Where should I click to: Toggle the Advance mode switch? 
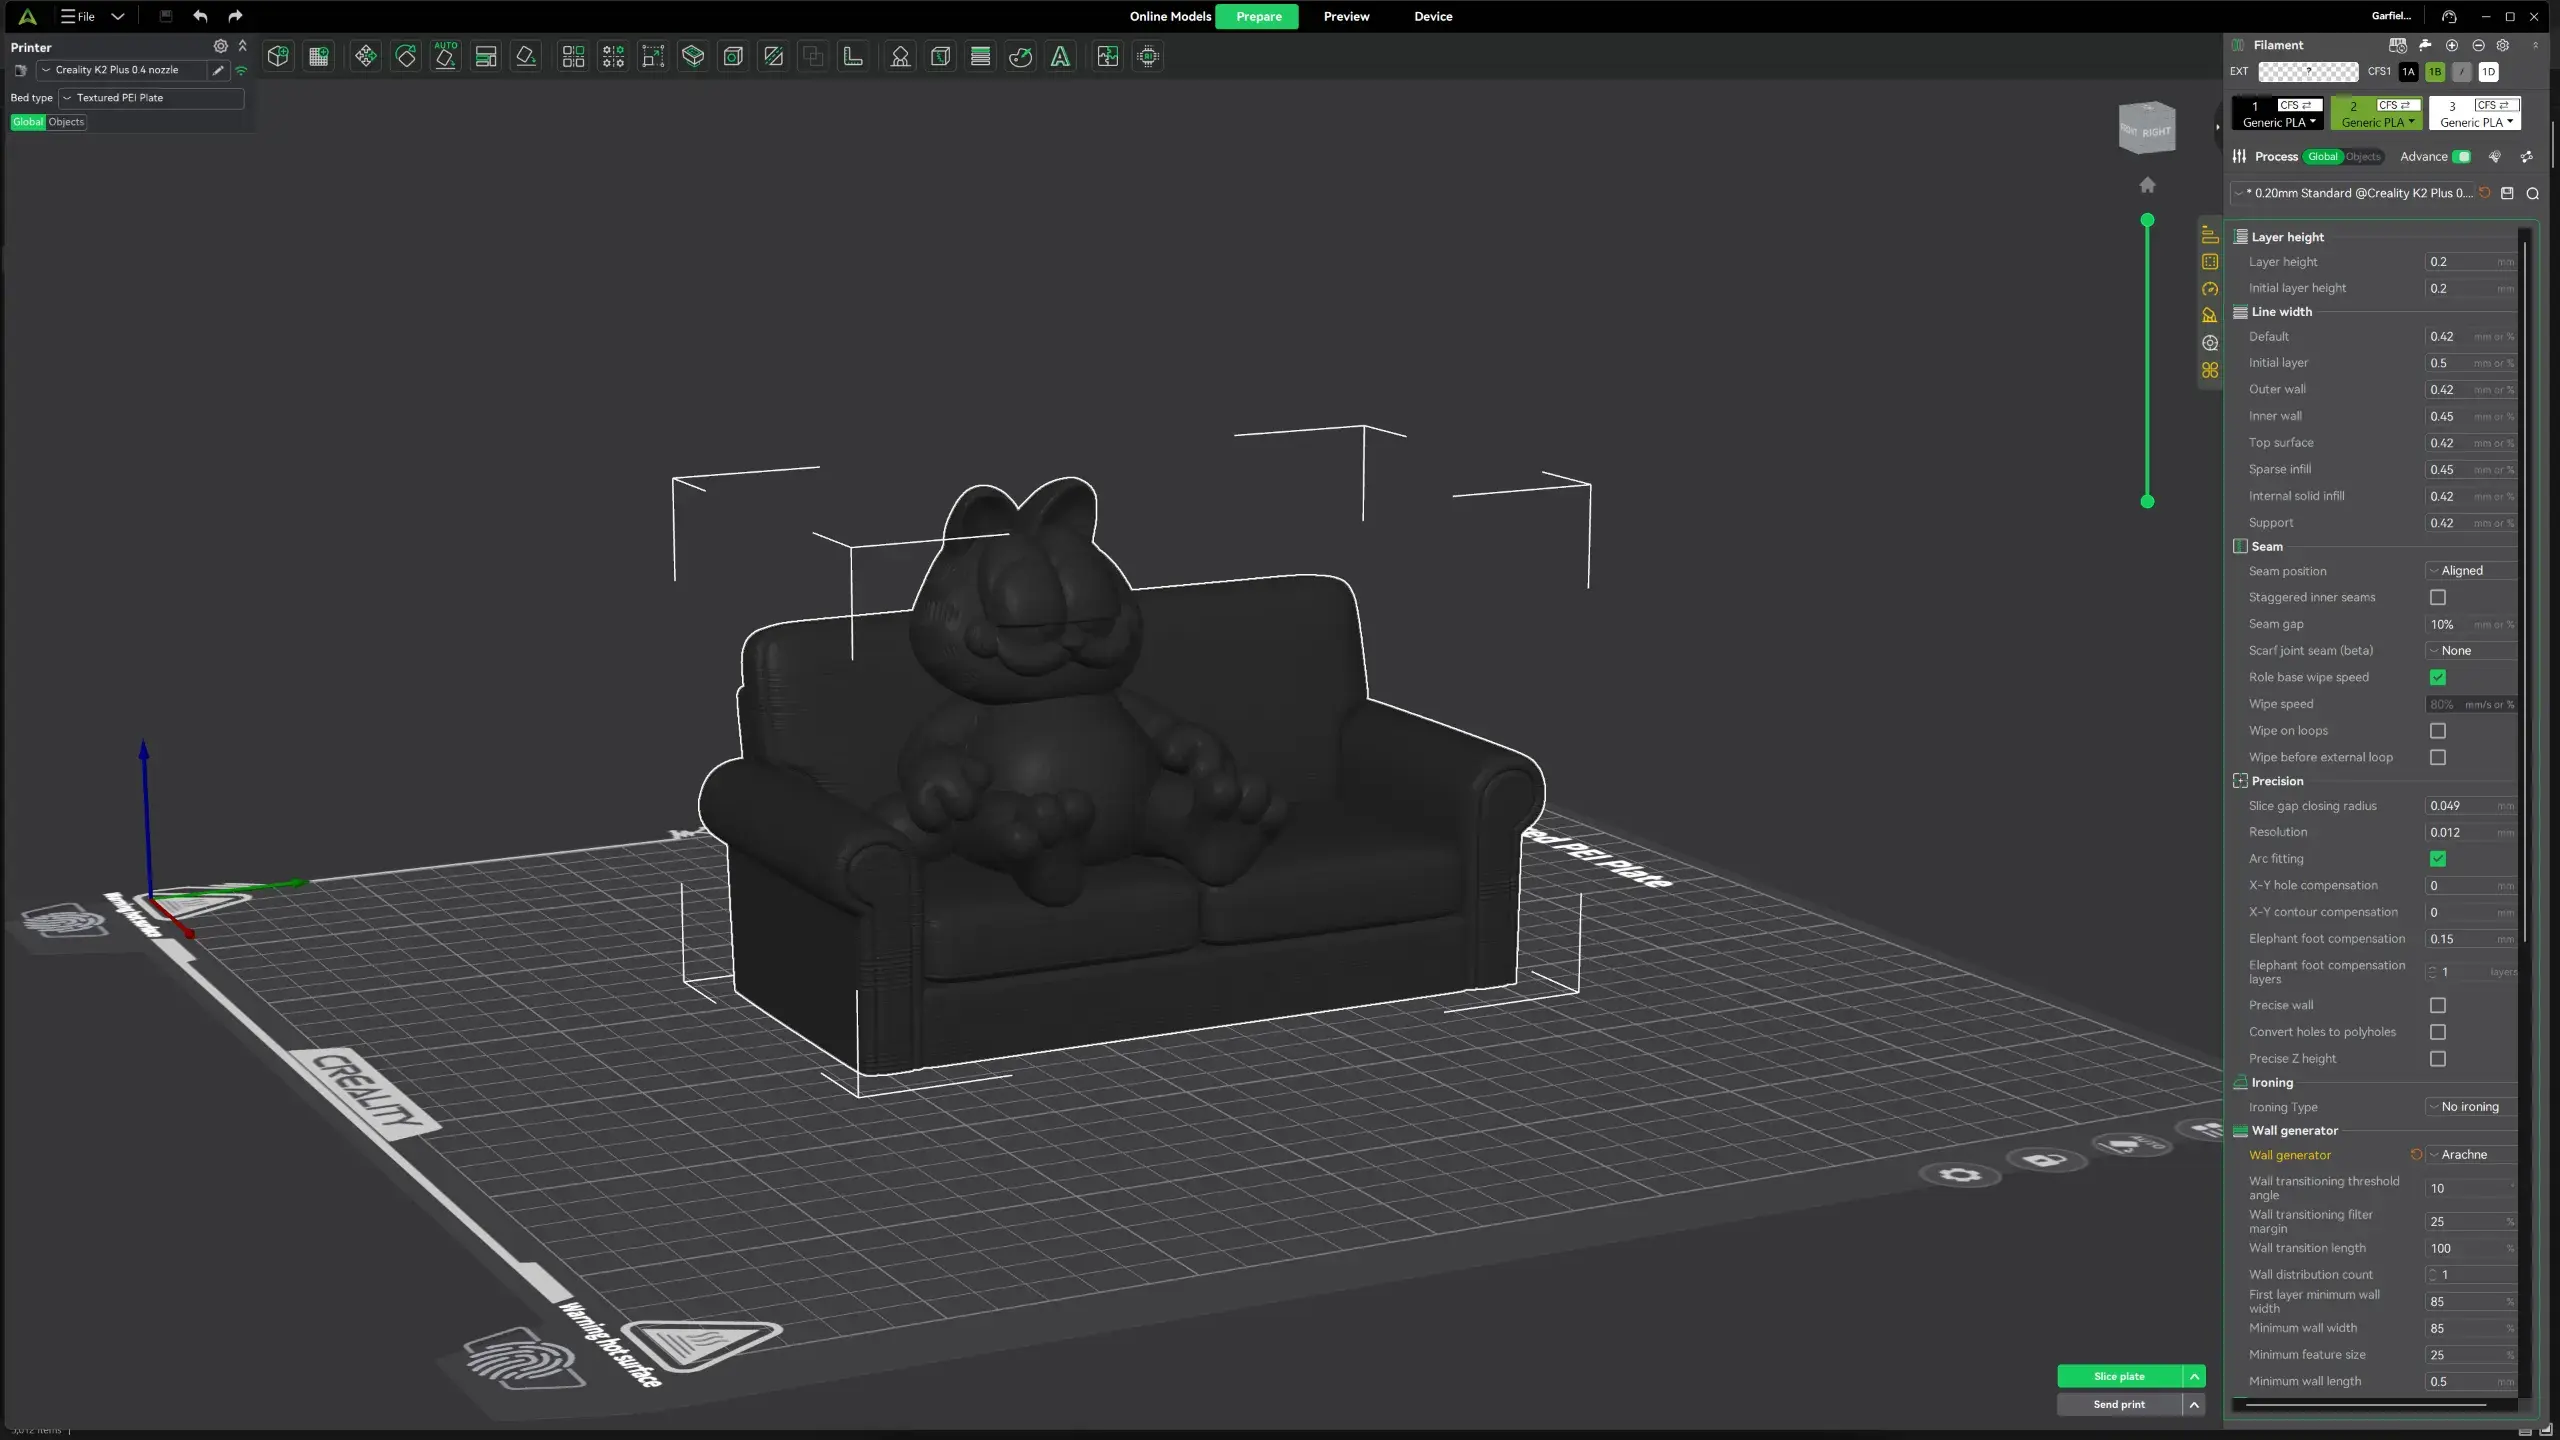pos(2462,157)
